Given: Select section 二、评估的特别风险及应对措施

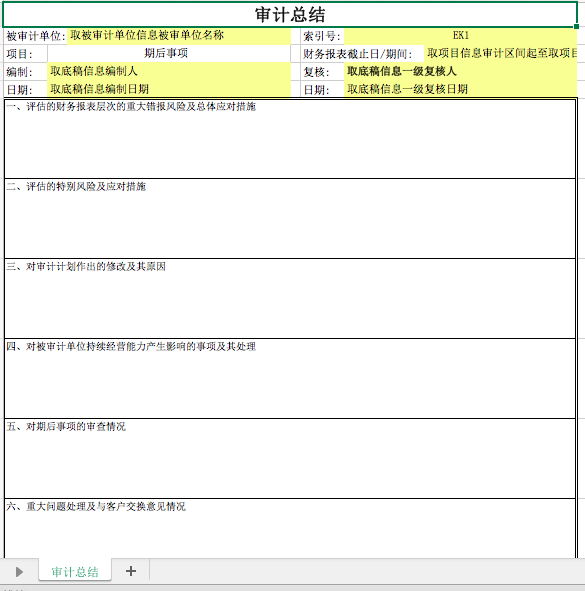Looking at the screenshot, I should [290, 219].
